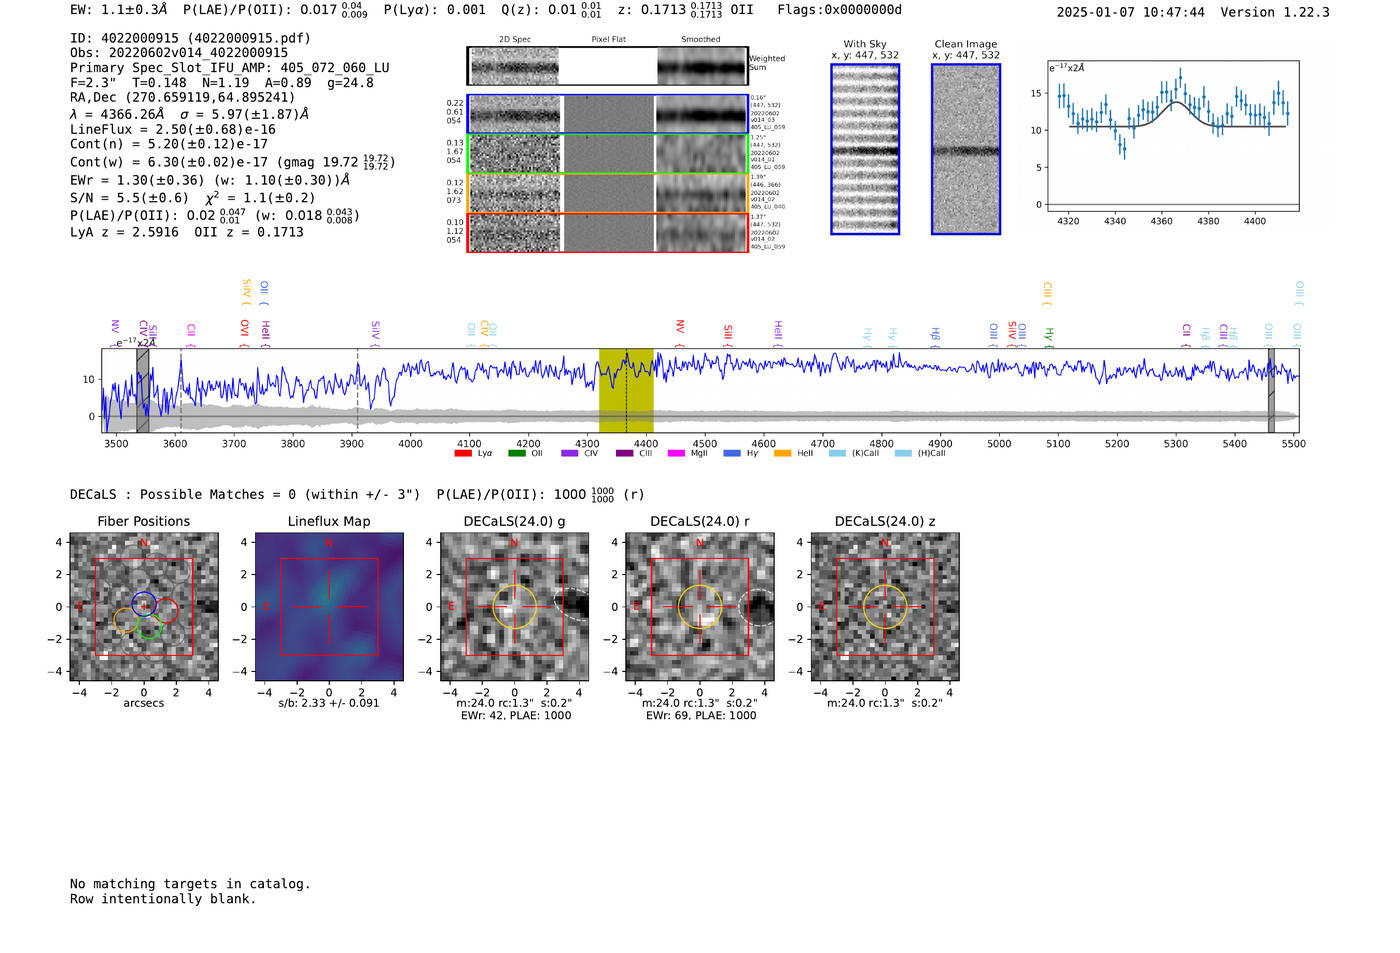Select the red-bordered fiber spectrum row
Image resolution: width=1400 pixels, height=953 pixels.
608,232
